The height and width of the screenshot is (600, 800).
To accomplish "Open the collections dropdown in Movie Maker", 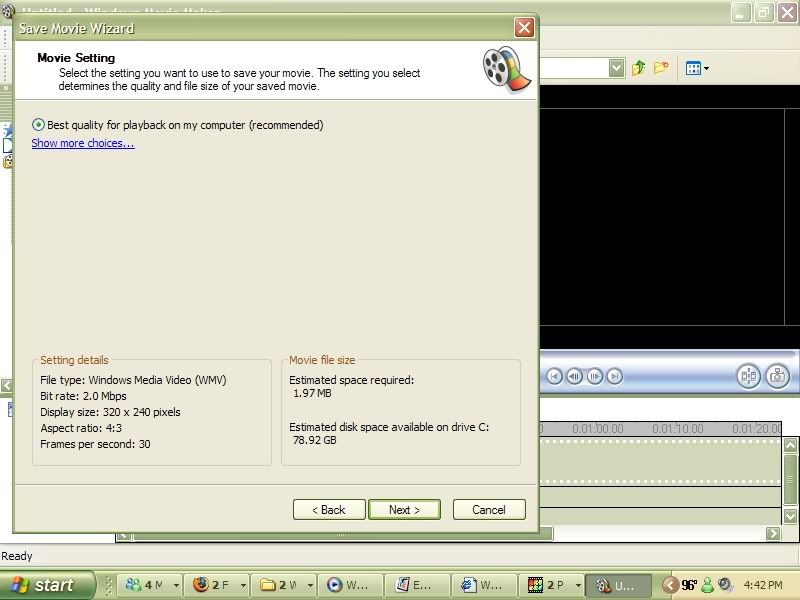I will 616,68.
